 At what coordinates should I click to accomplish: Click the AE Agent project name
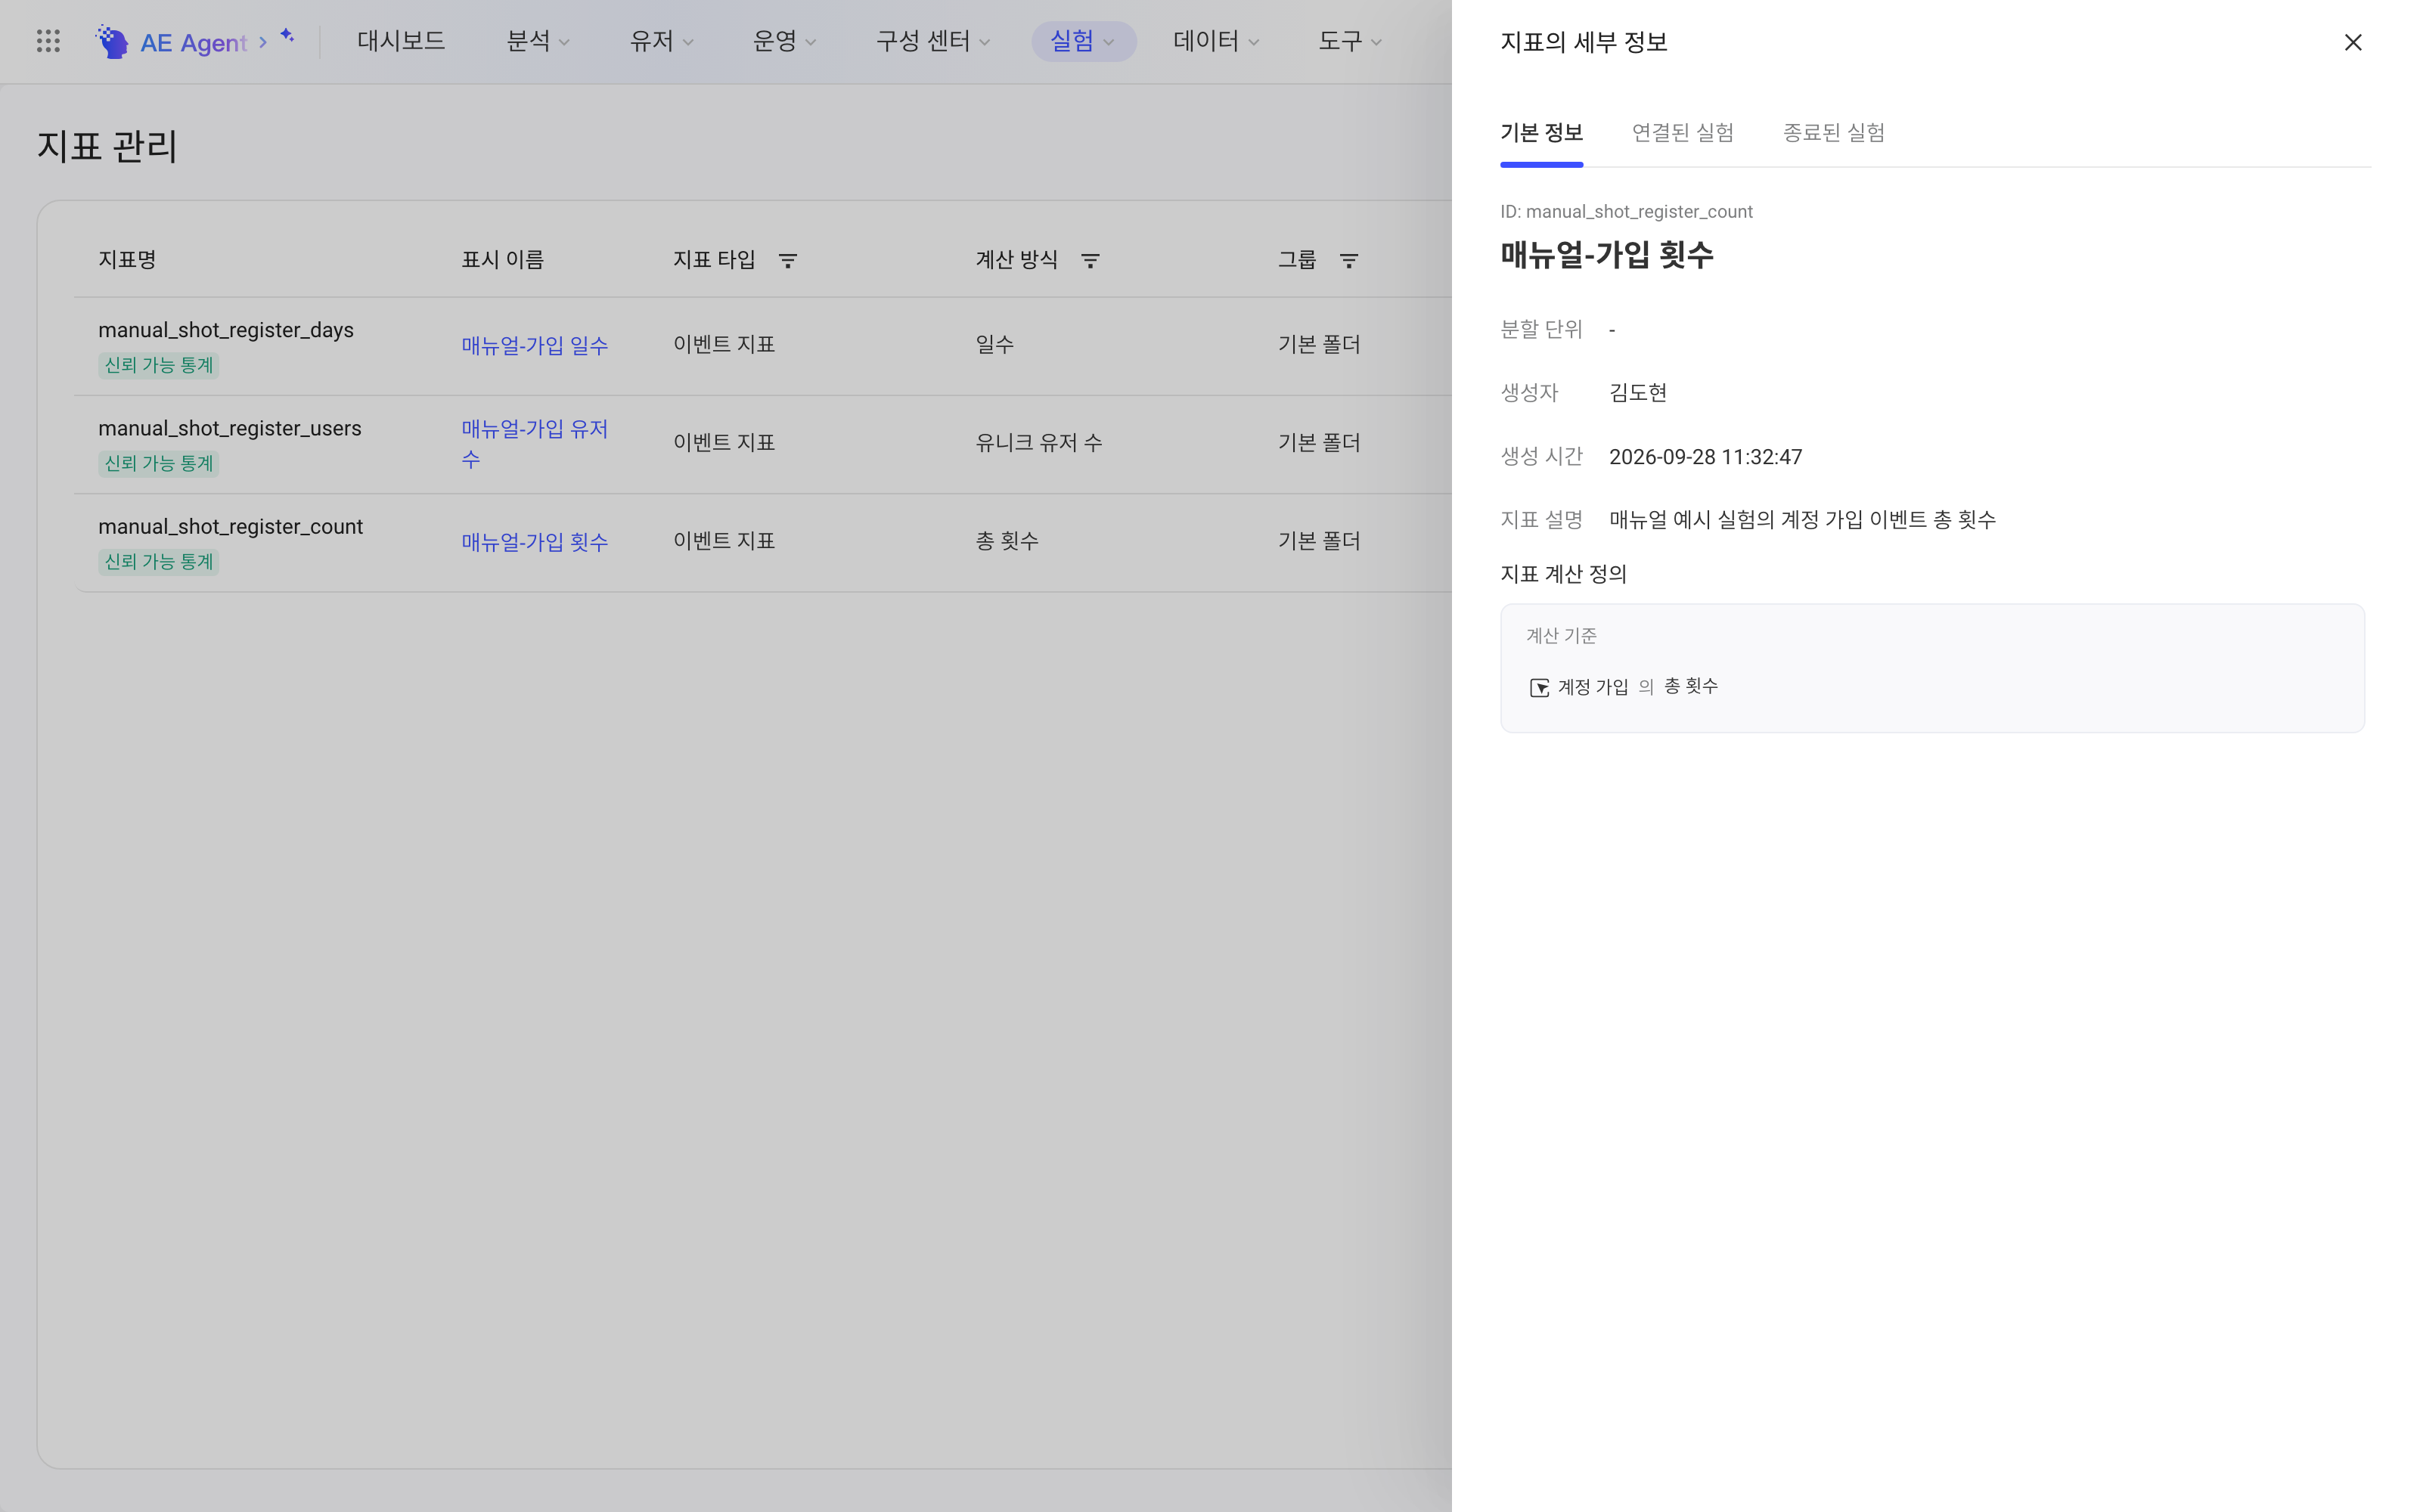point(193,42)
